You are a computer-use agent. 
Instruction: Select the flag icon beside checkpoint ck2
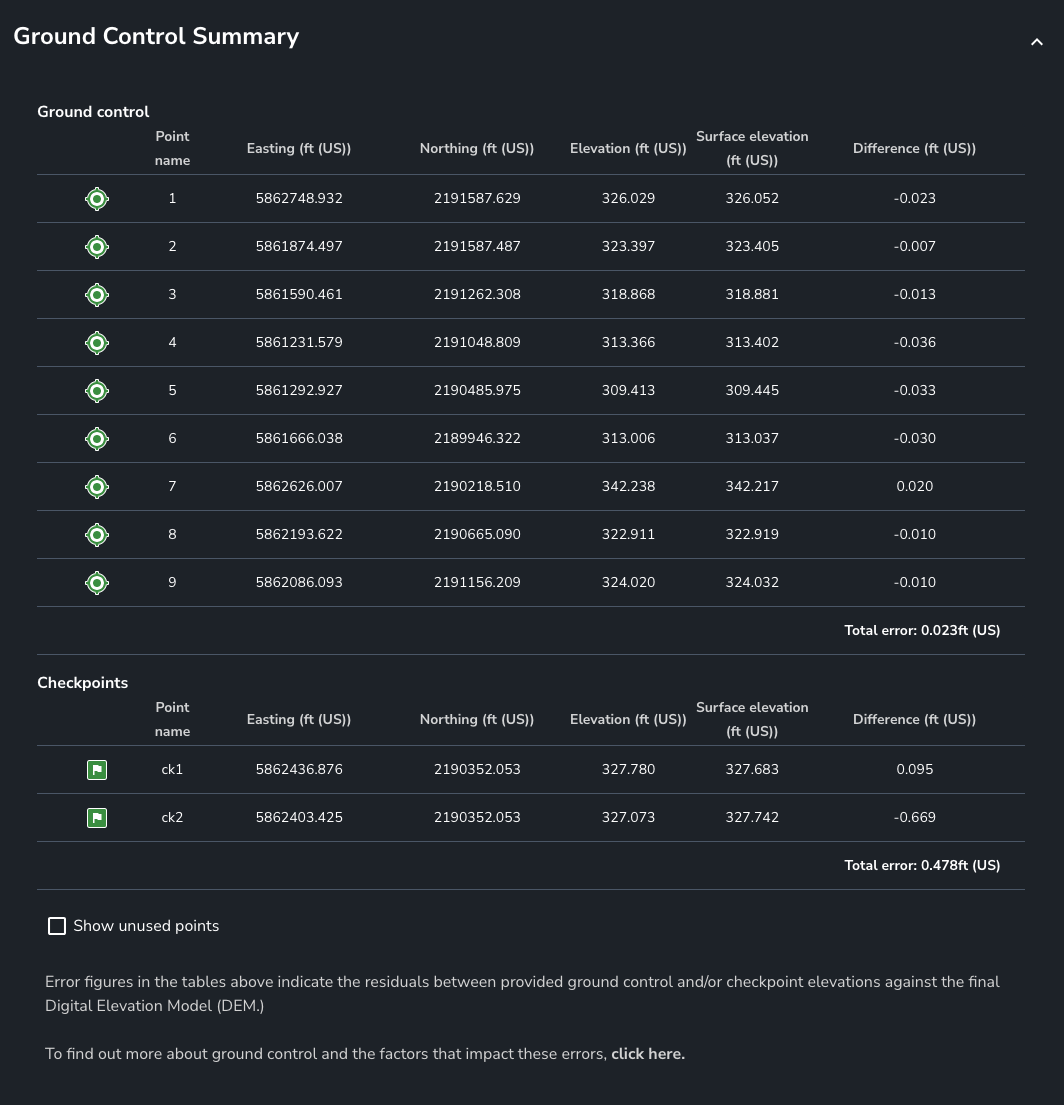click(97, 818)
